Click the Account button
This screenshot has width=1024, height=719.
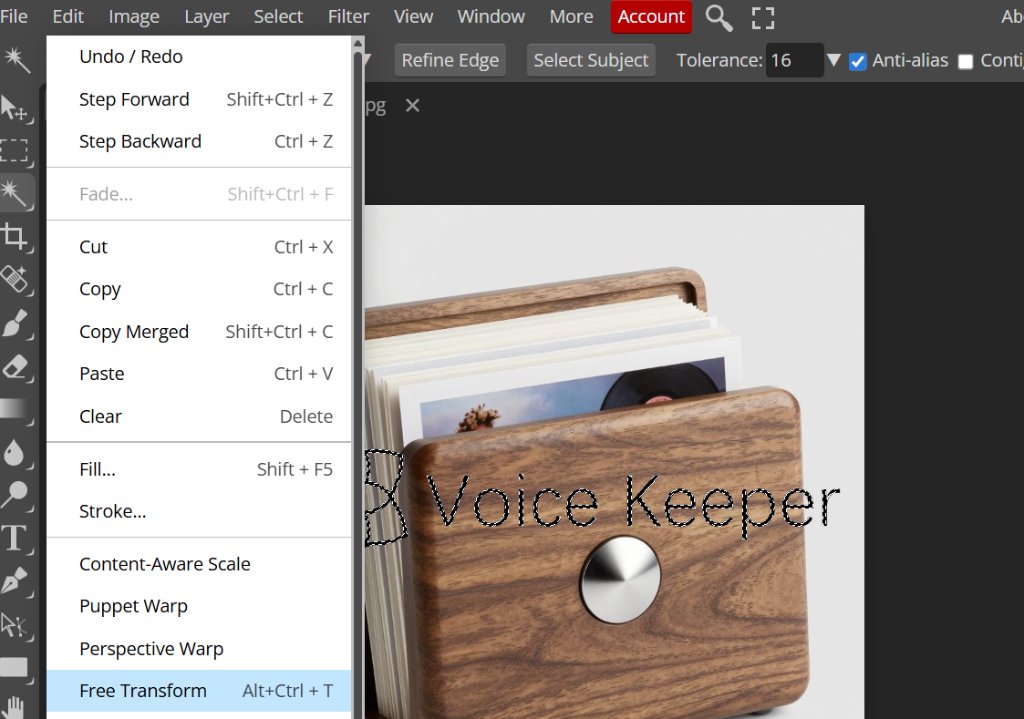point(651,16)
